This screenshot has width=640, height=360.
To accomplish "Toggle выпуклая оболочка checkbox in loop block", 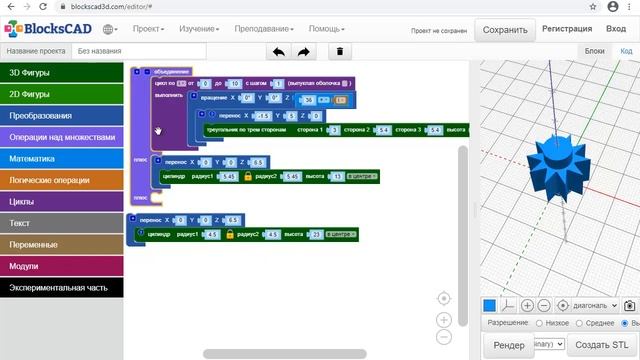I will tap(344, 83).
